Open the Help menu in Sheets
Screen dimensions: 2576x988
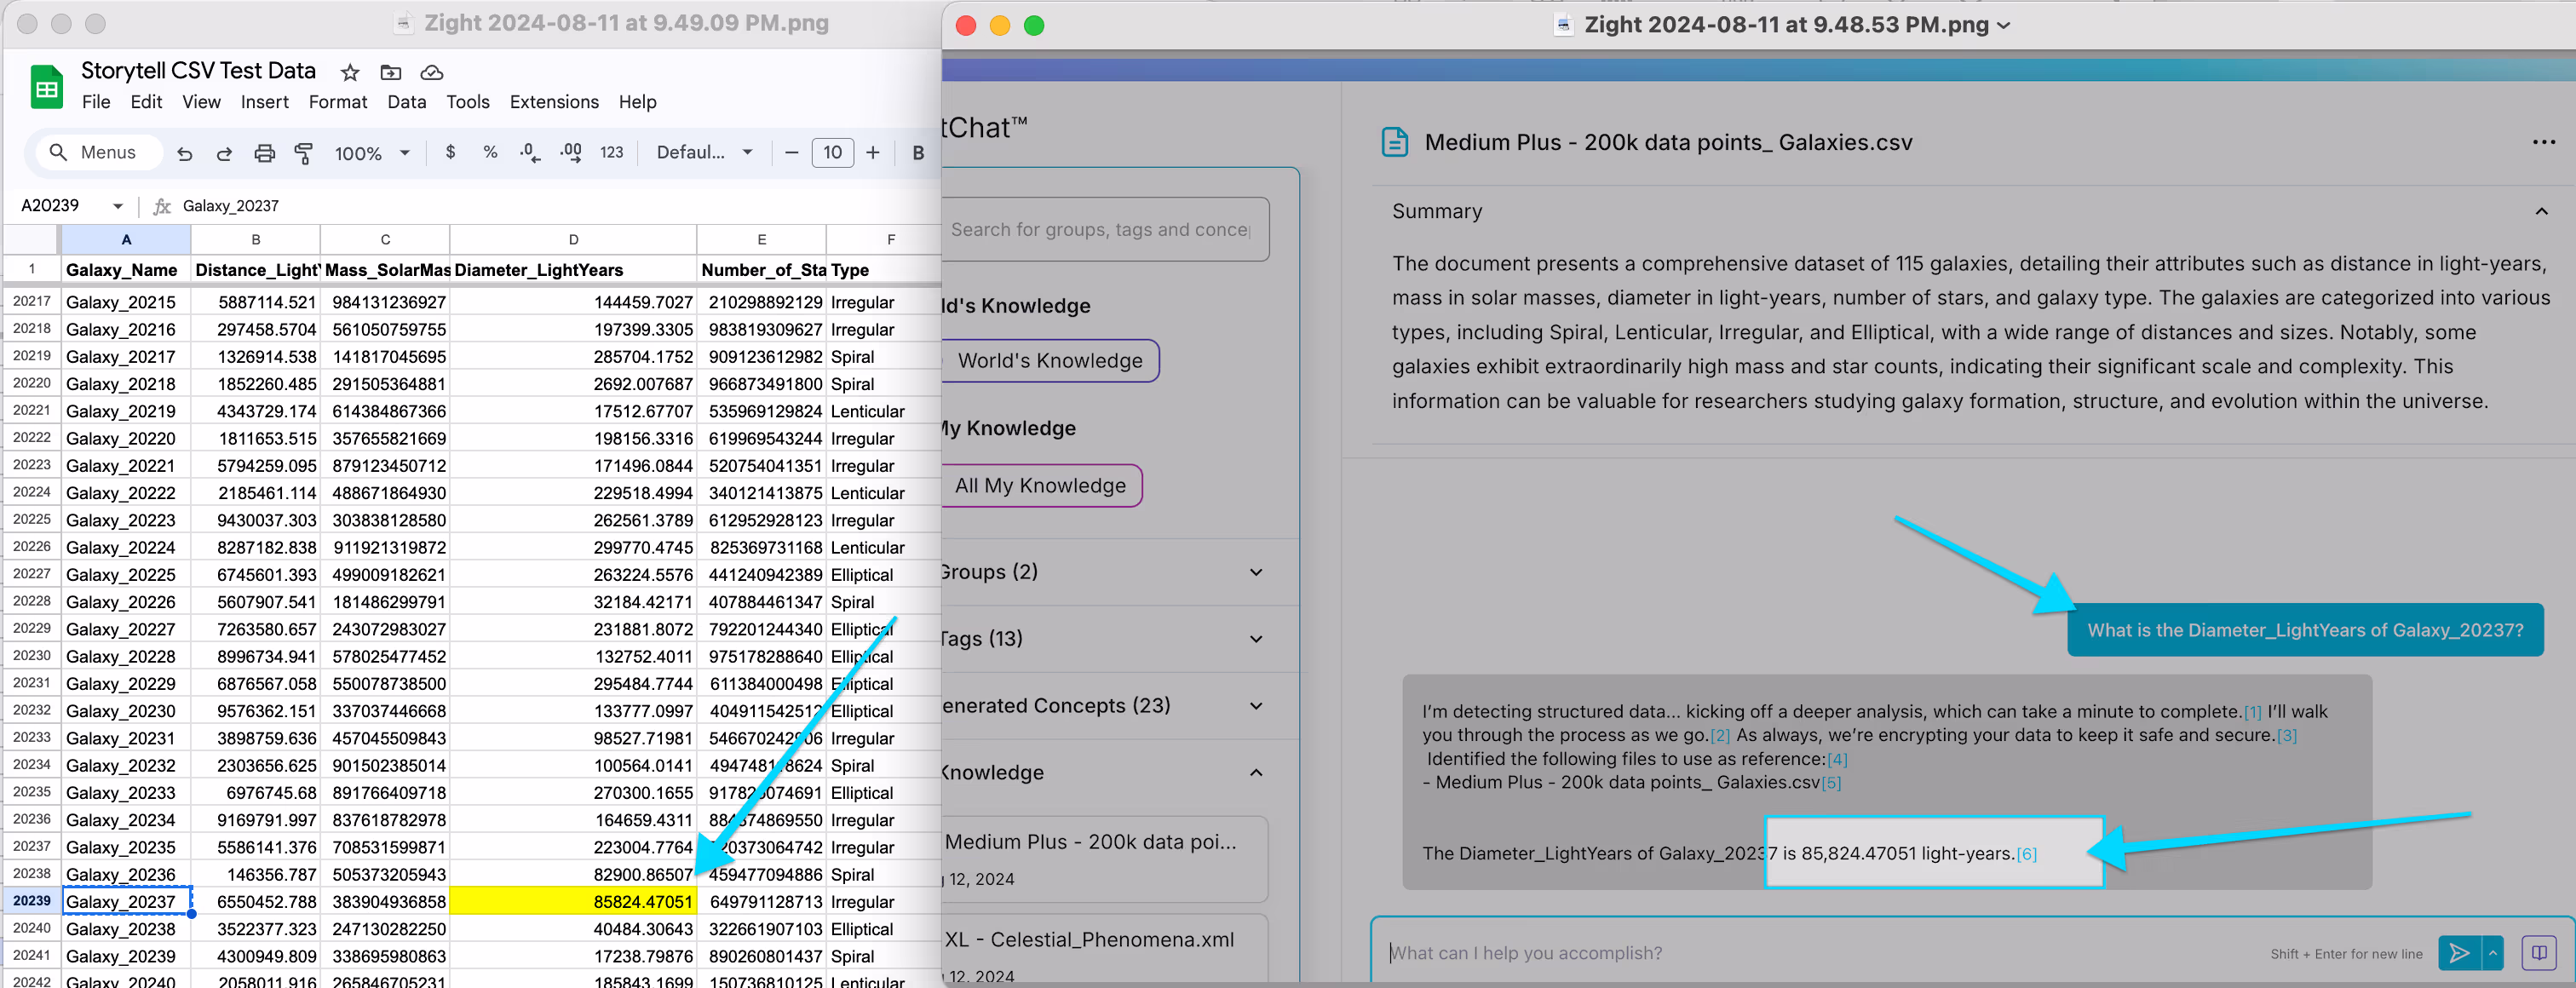(637, 102)
